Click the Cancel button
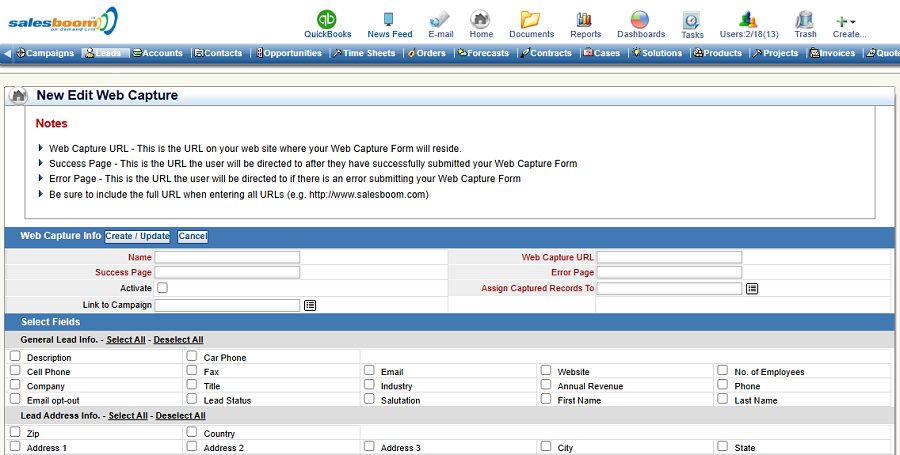 click(x=192, y=236)
